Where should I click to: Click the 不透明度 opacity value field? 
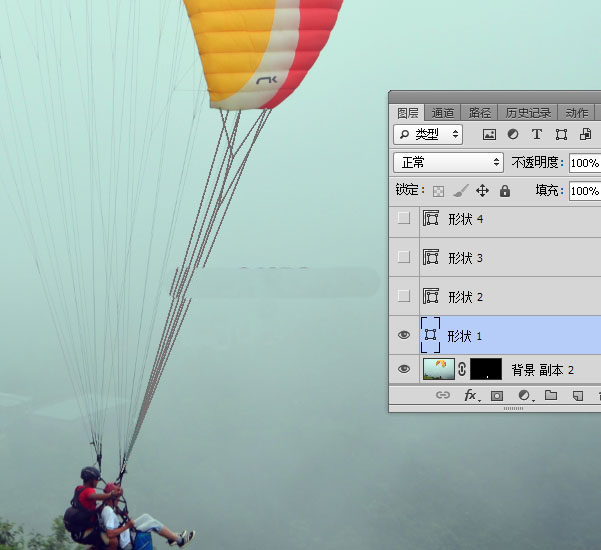pyautogui.click(x=585, y=162)
